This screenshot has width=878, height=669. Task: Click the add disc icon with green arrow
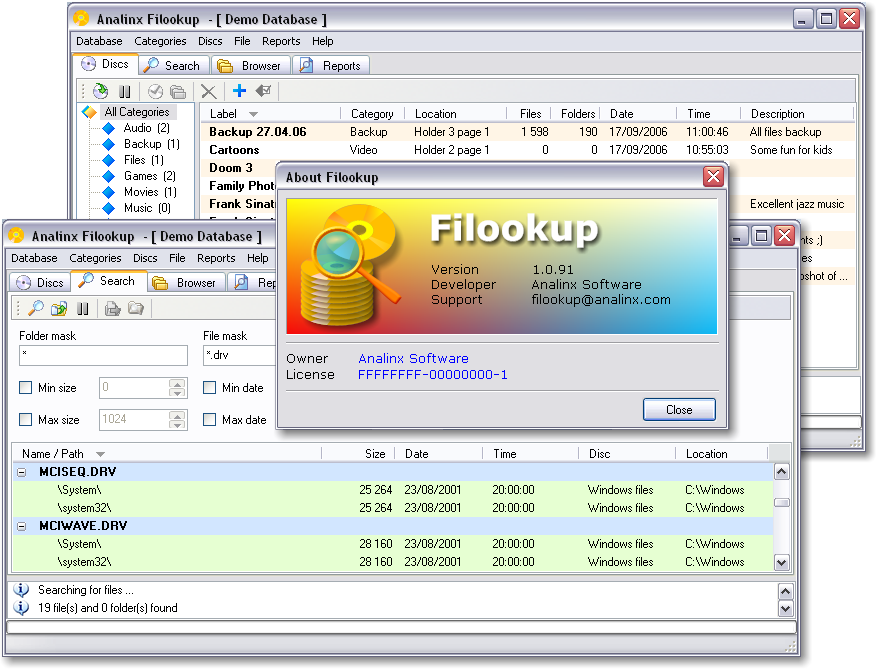point(100,91)
